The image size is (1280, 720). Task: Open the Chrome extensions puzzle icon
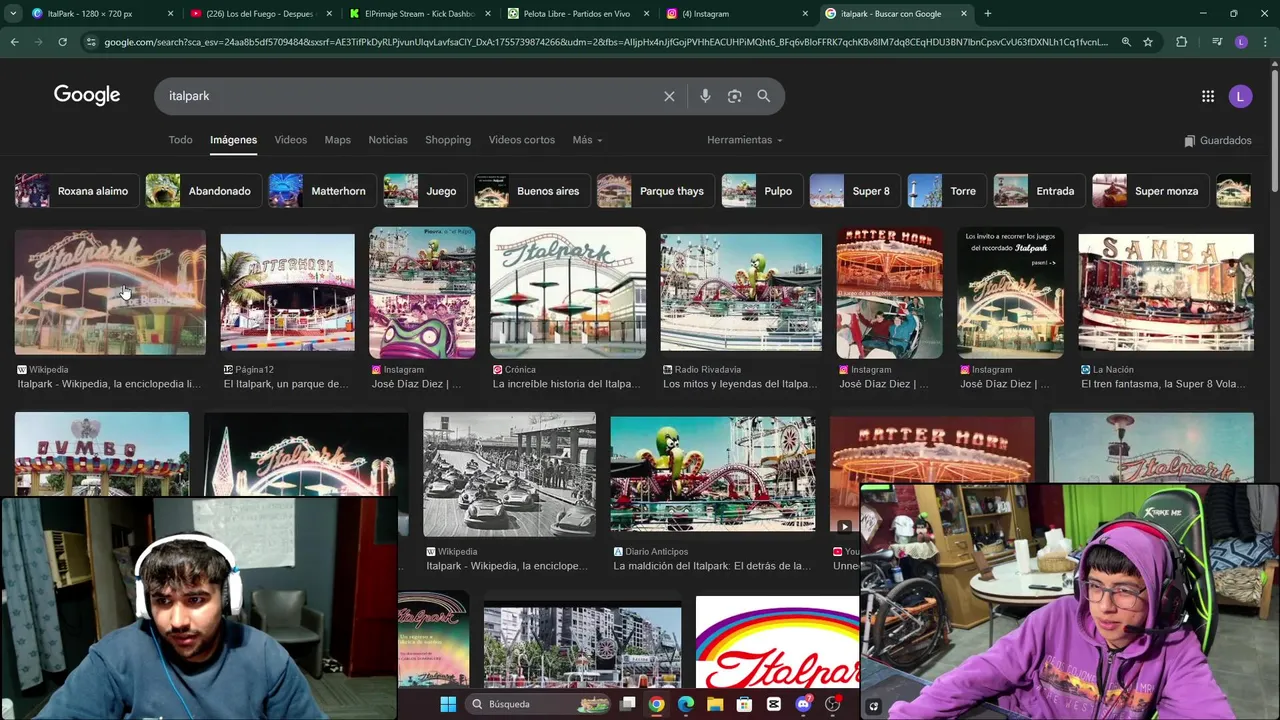pos(1182,42)
